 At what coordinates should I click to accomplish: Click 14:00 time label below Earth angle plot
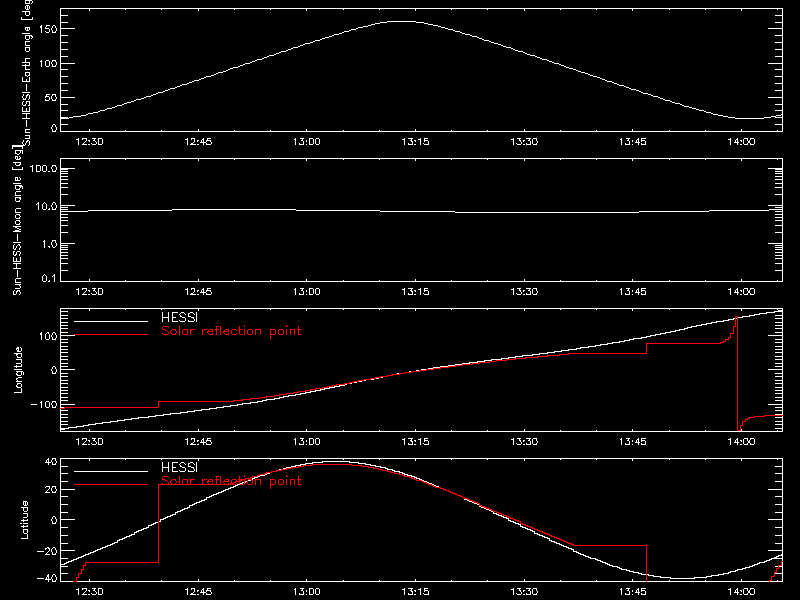point(741,142)
